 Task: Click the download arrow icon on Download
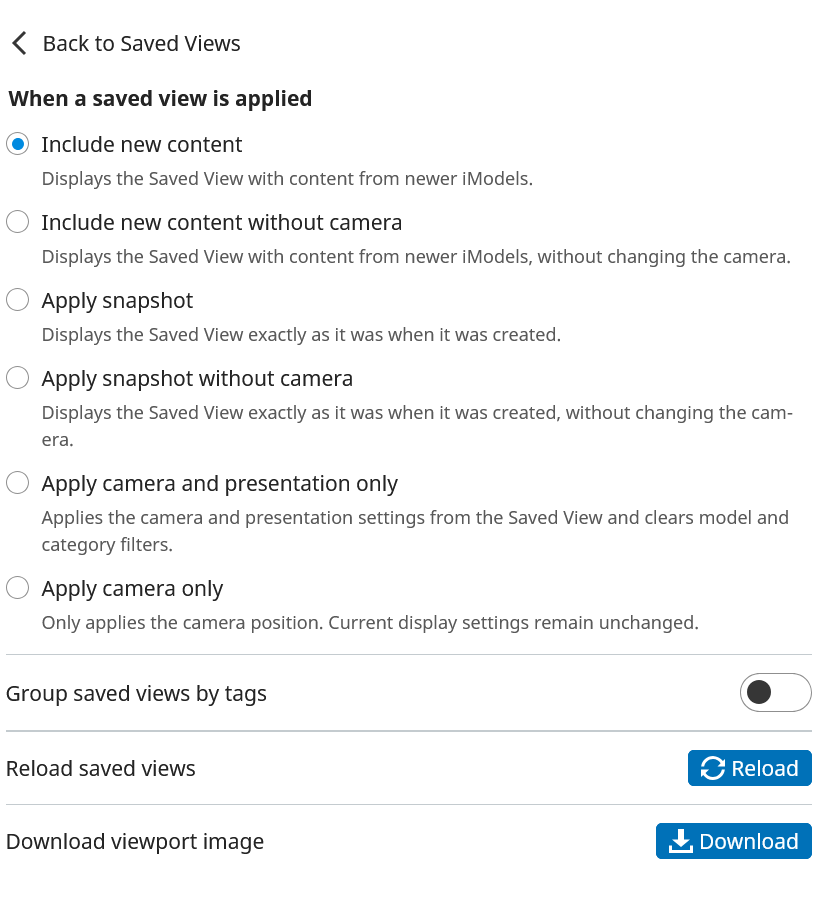pos(680,841)
